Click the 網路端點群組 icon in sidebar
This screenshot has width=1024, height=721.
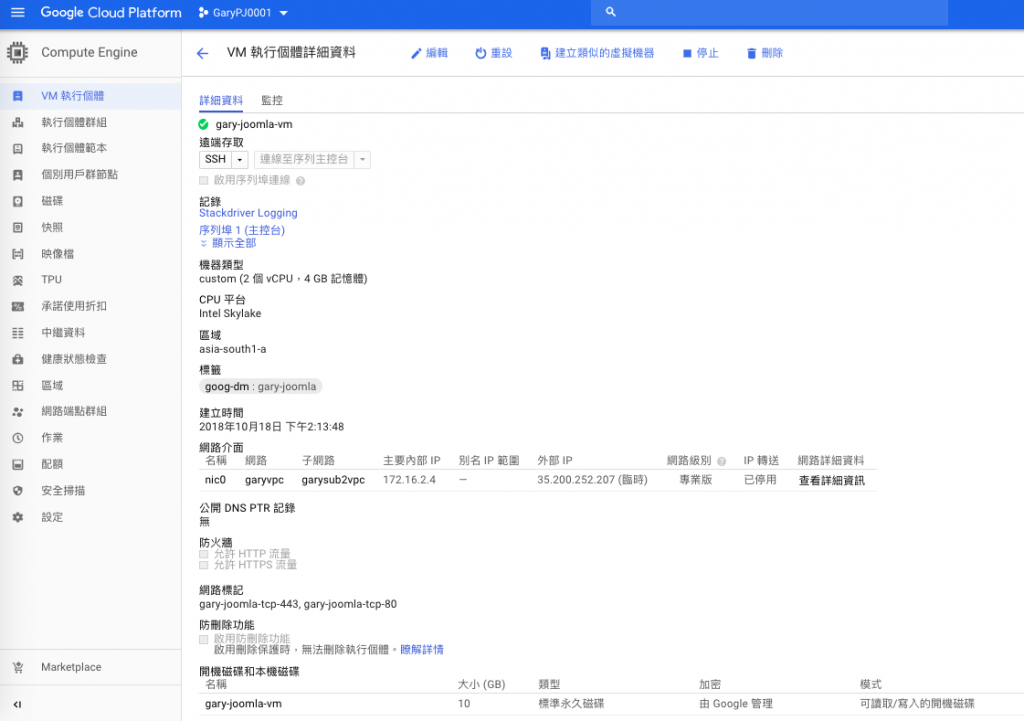[18, 411]
